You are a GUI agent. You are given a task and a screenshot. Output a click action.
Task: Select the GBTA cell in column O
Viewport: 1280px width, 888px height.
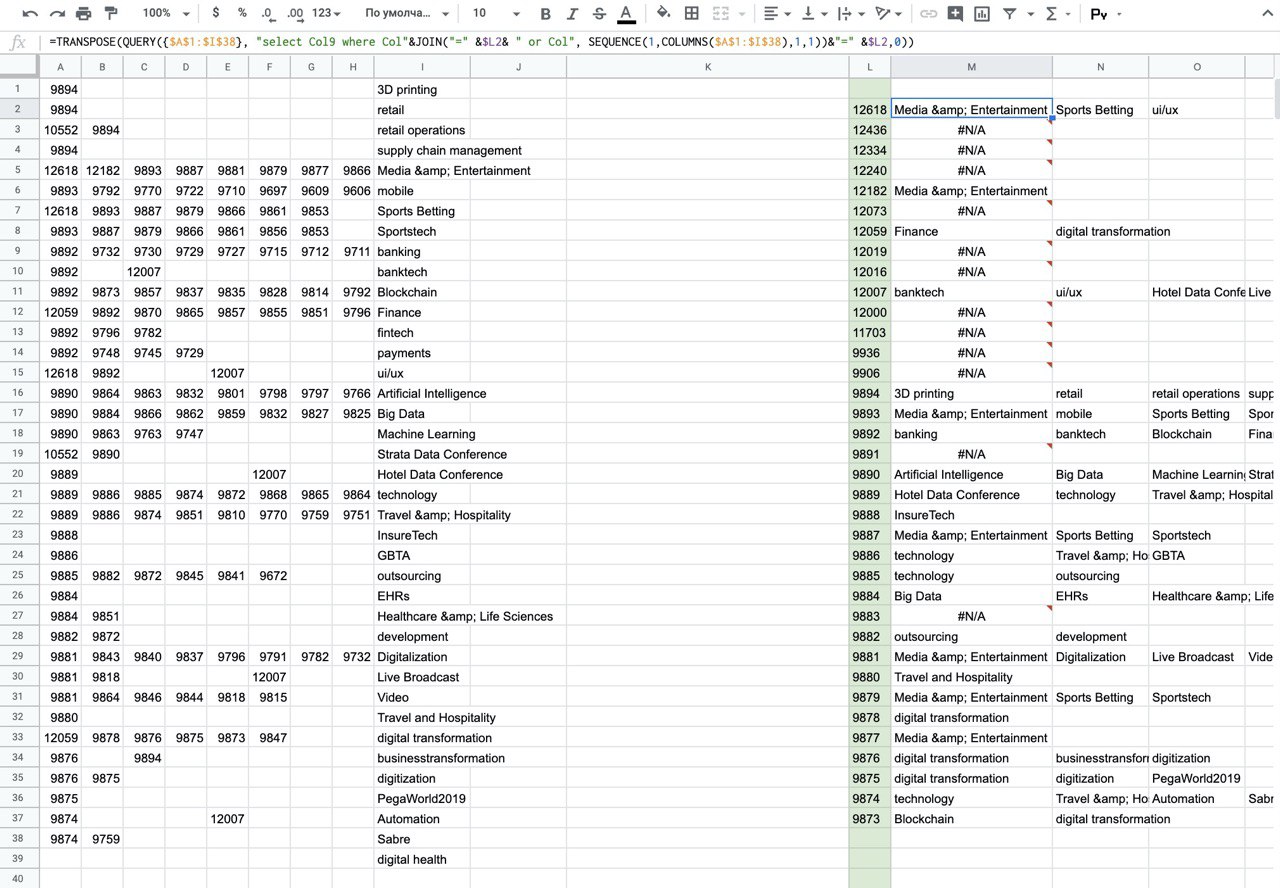tap(1197, 555)
